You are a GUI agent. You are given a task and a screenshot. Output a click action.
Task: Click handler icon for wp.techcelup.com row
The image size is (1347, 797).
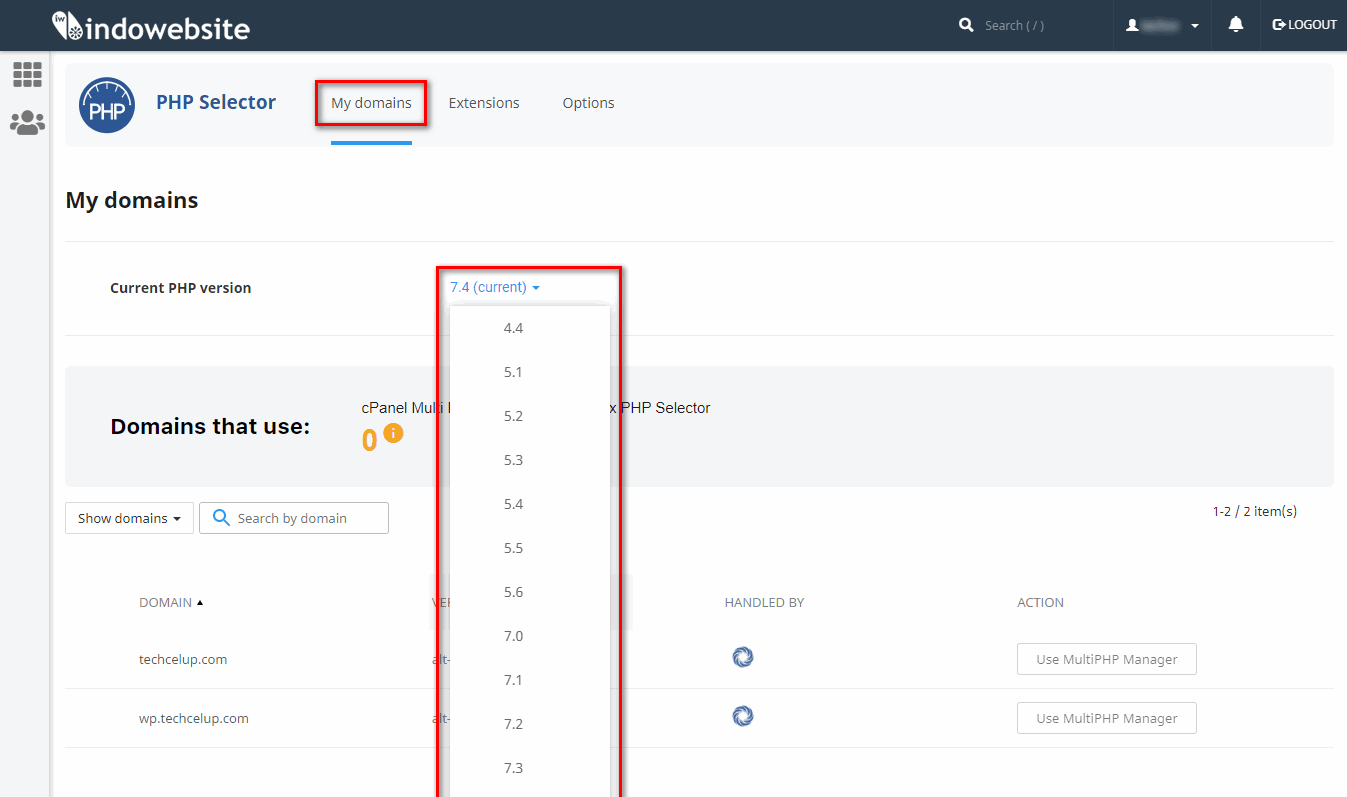[x=742, y=716]
